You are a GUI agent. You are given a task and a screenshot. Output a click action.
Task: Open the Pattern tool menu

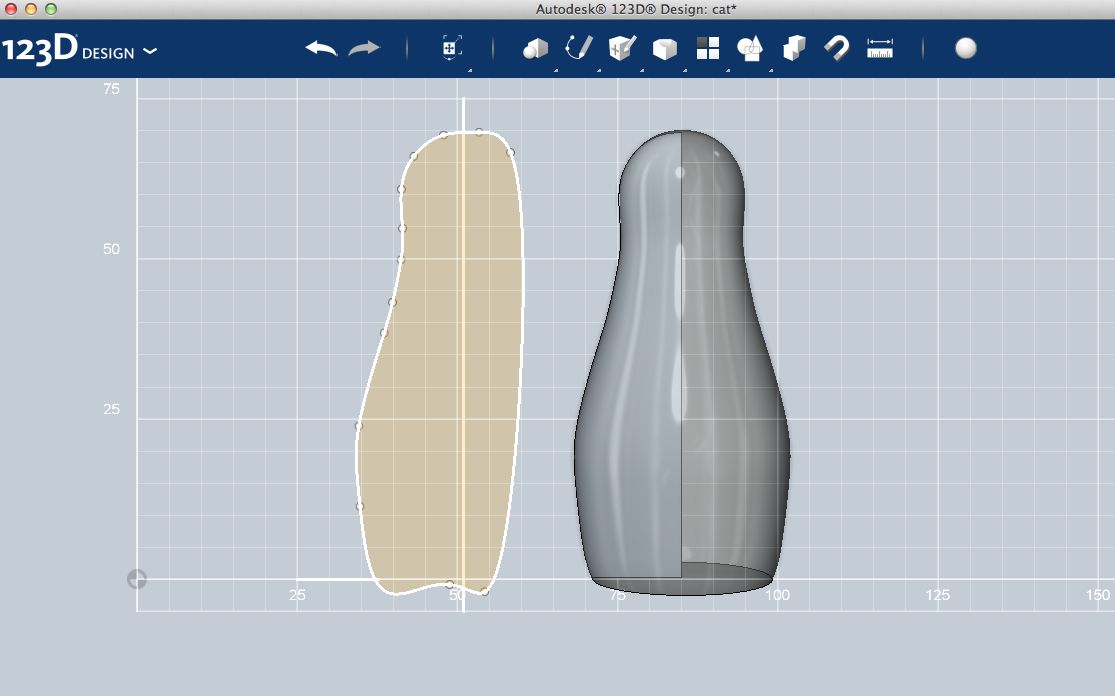pos(708,48)
